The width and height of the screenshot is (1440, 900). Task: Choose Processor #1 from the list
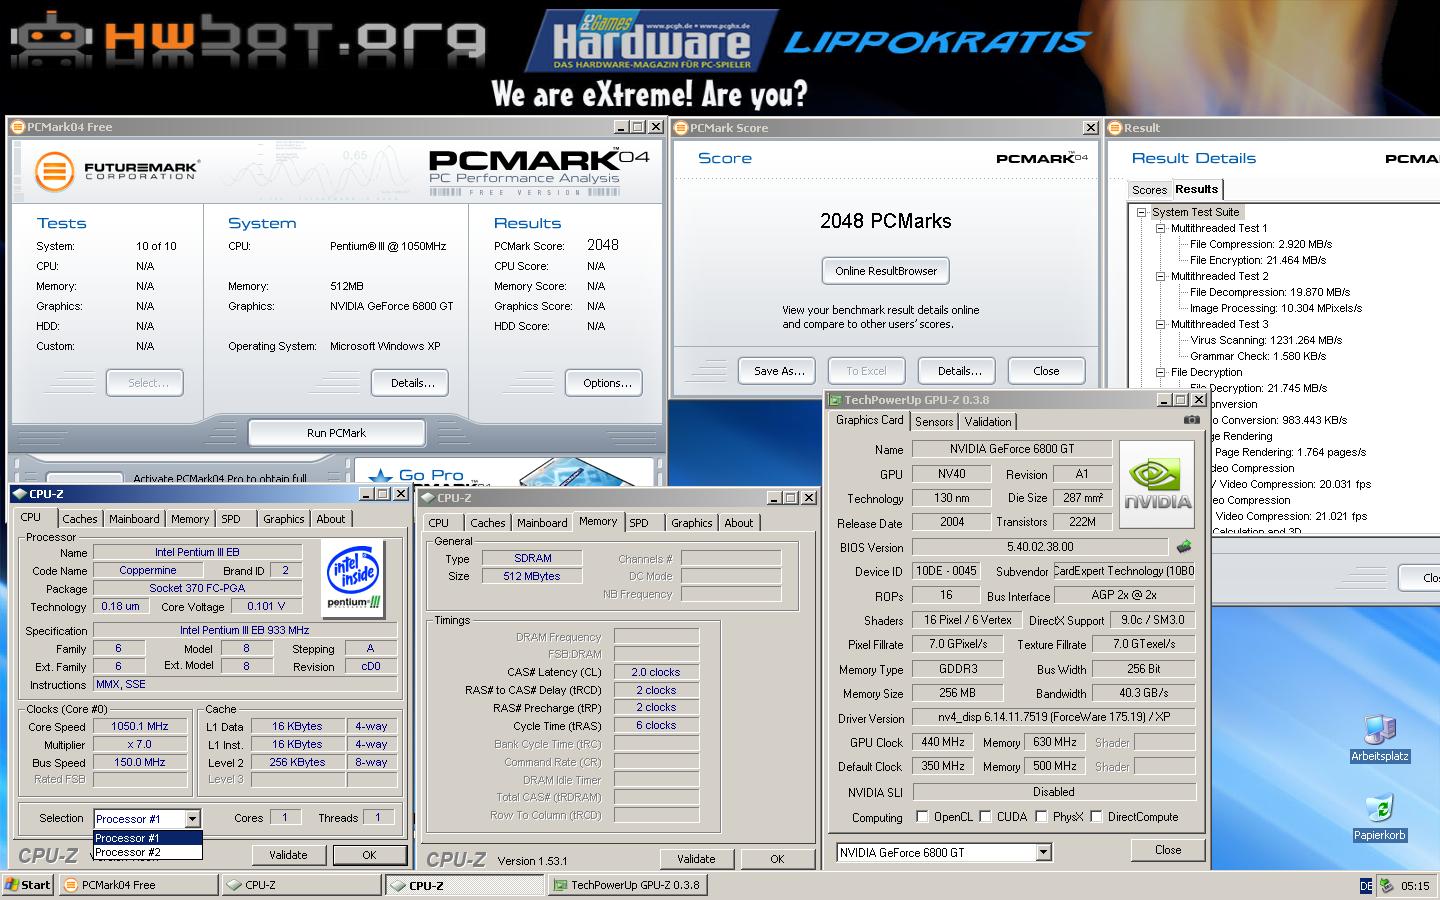(148, 838)
